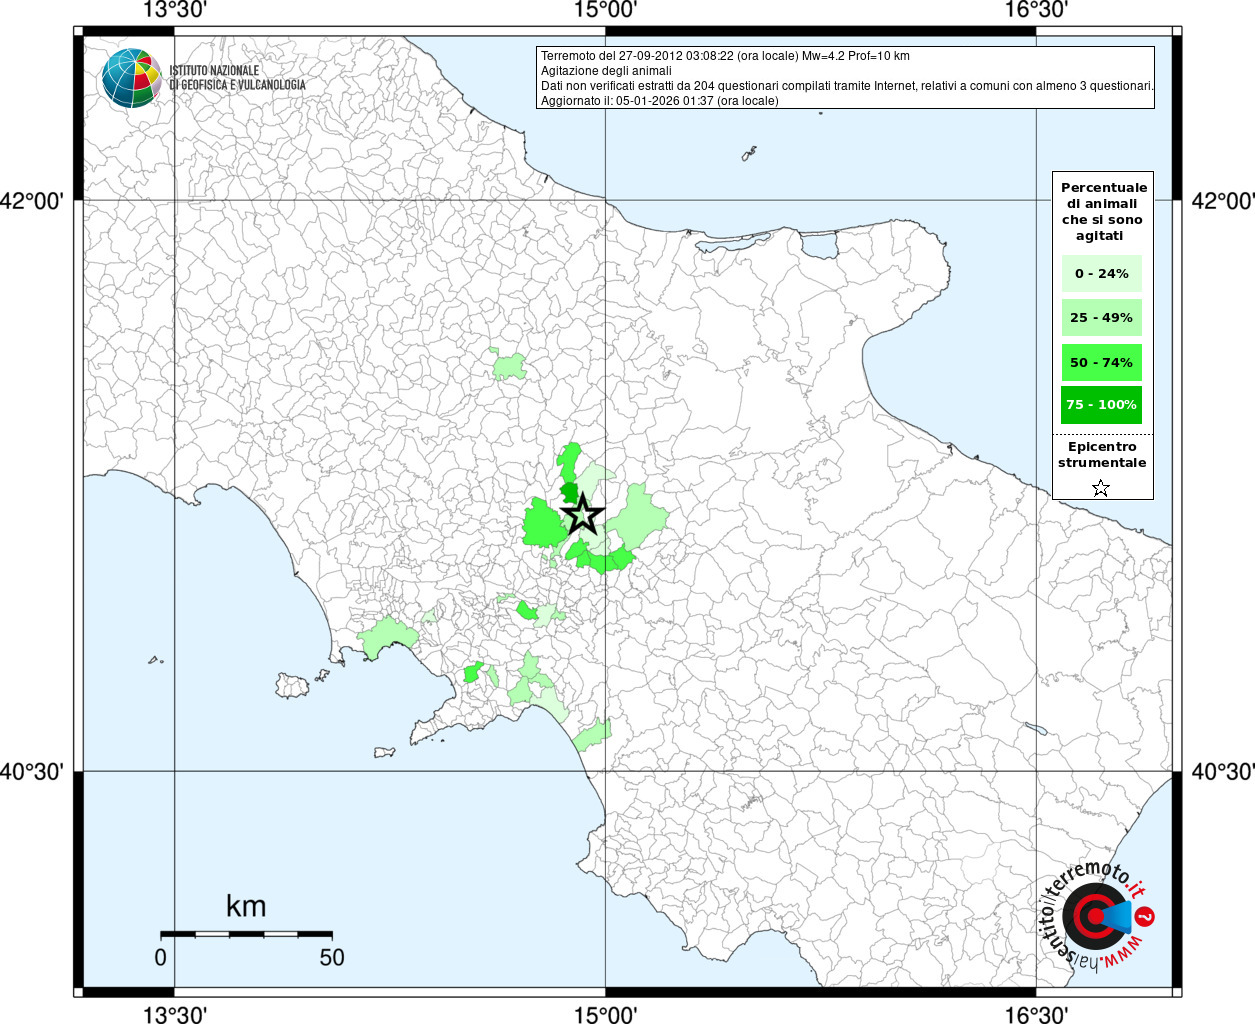Click the small red question mark circle
The width and height of the screenshot is (1255, 1024).
tap(1146, 915)
